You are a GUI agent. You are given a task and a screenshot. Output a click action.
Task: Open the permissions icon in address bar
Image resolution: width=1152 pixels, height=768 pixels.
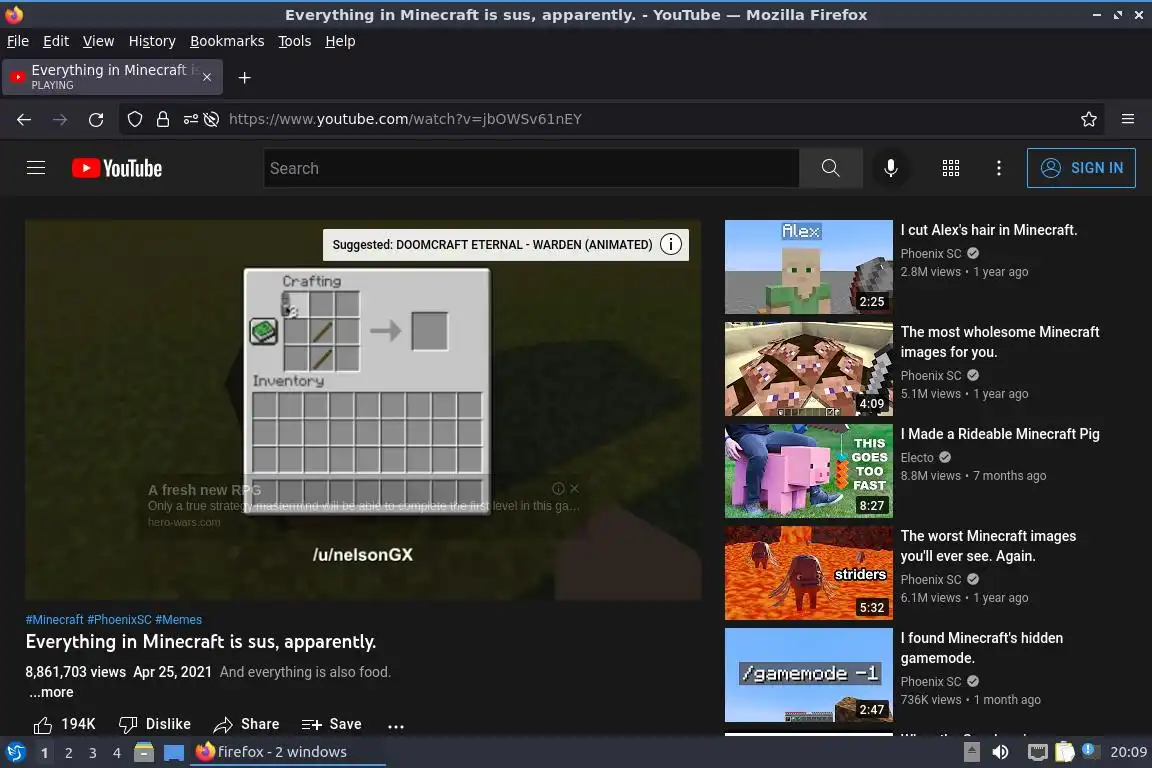pyautogui.click(x=190, y=119)
